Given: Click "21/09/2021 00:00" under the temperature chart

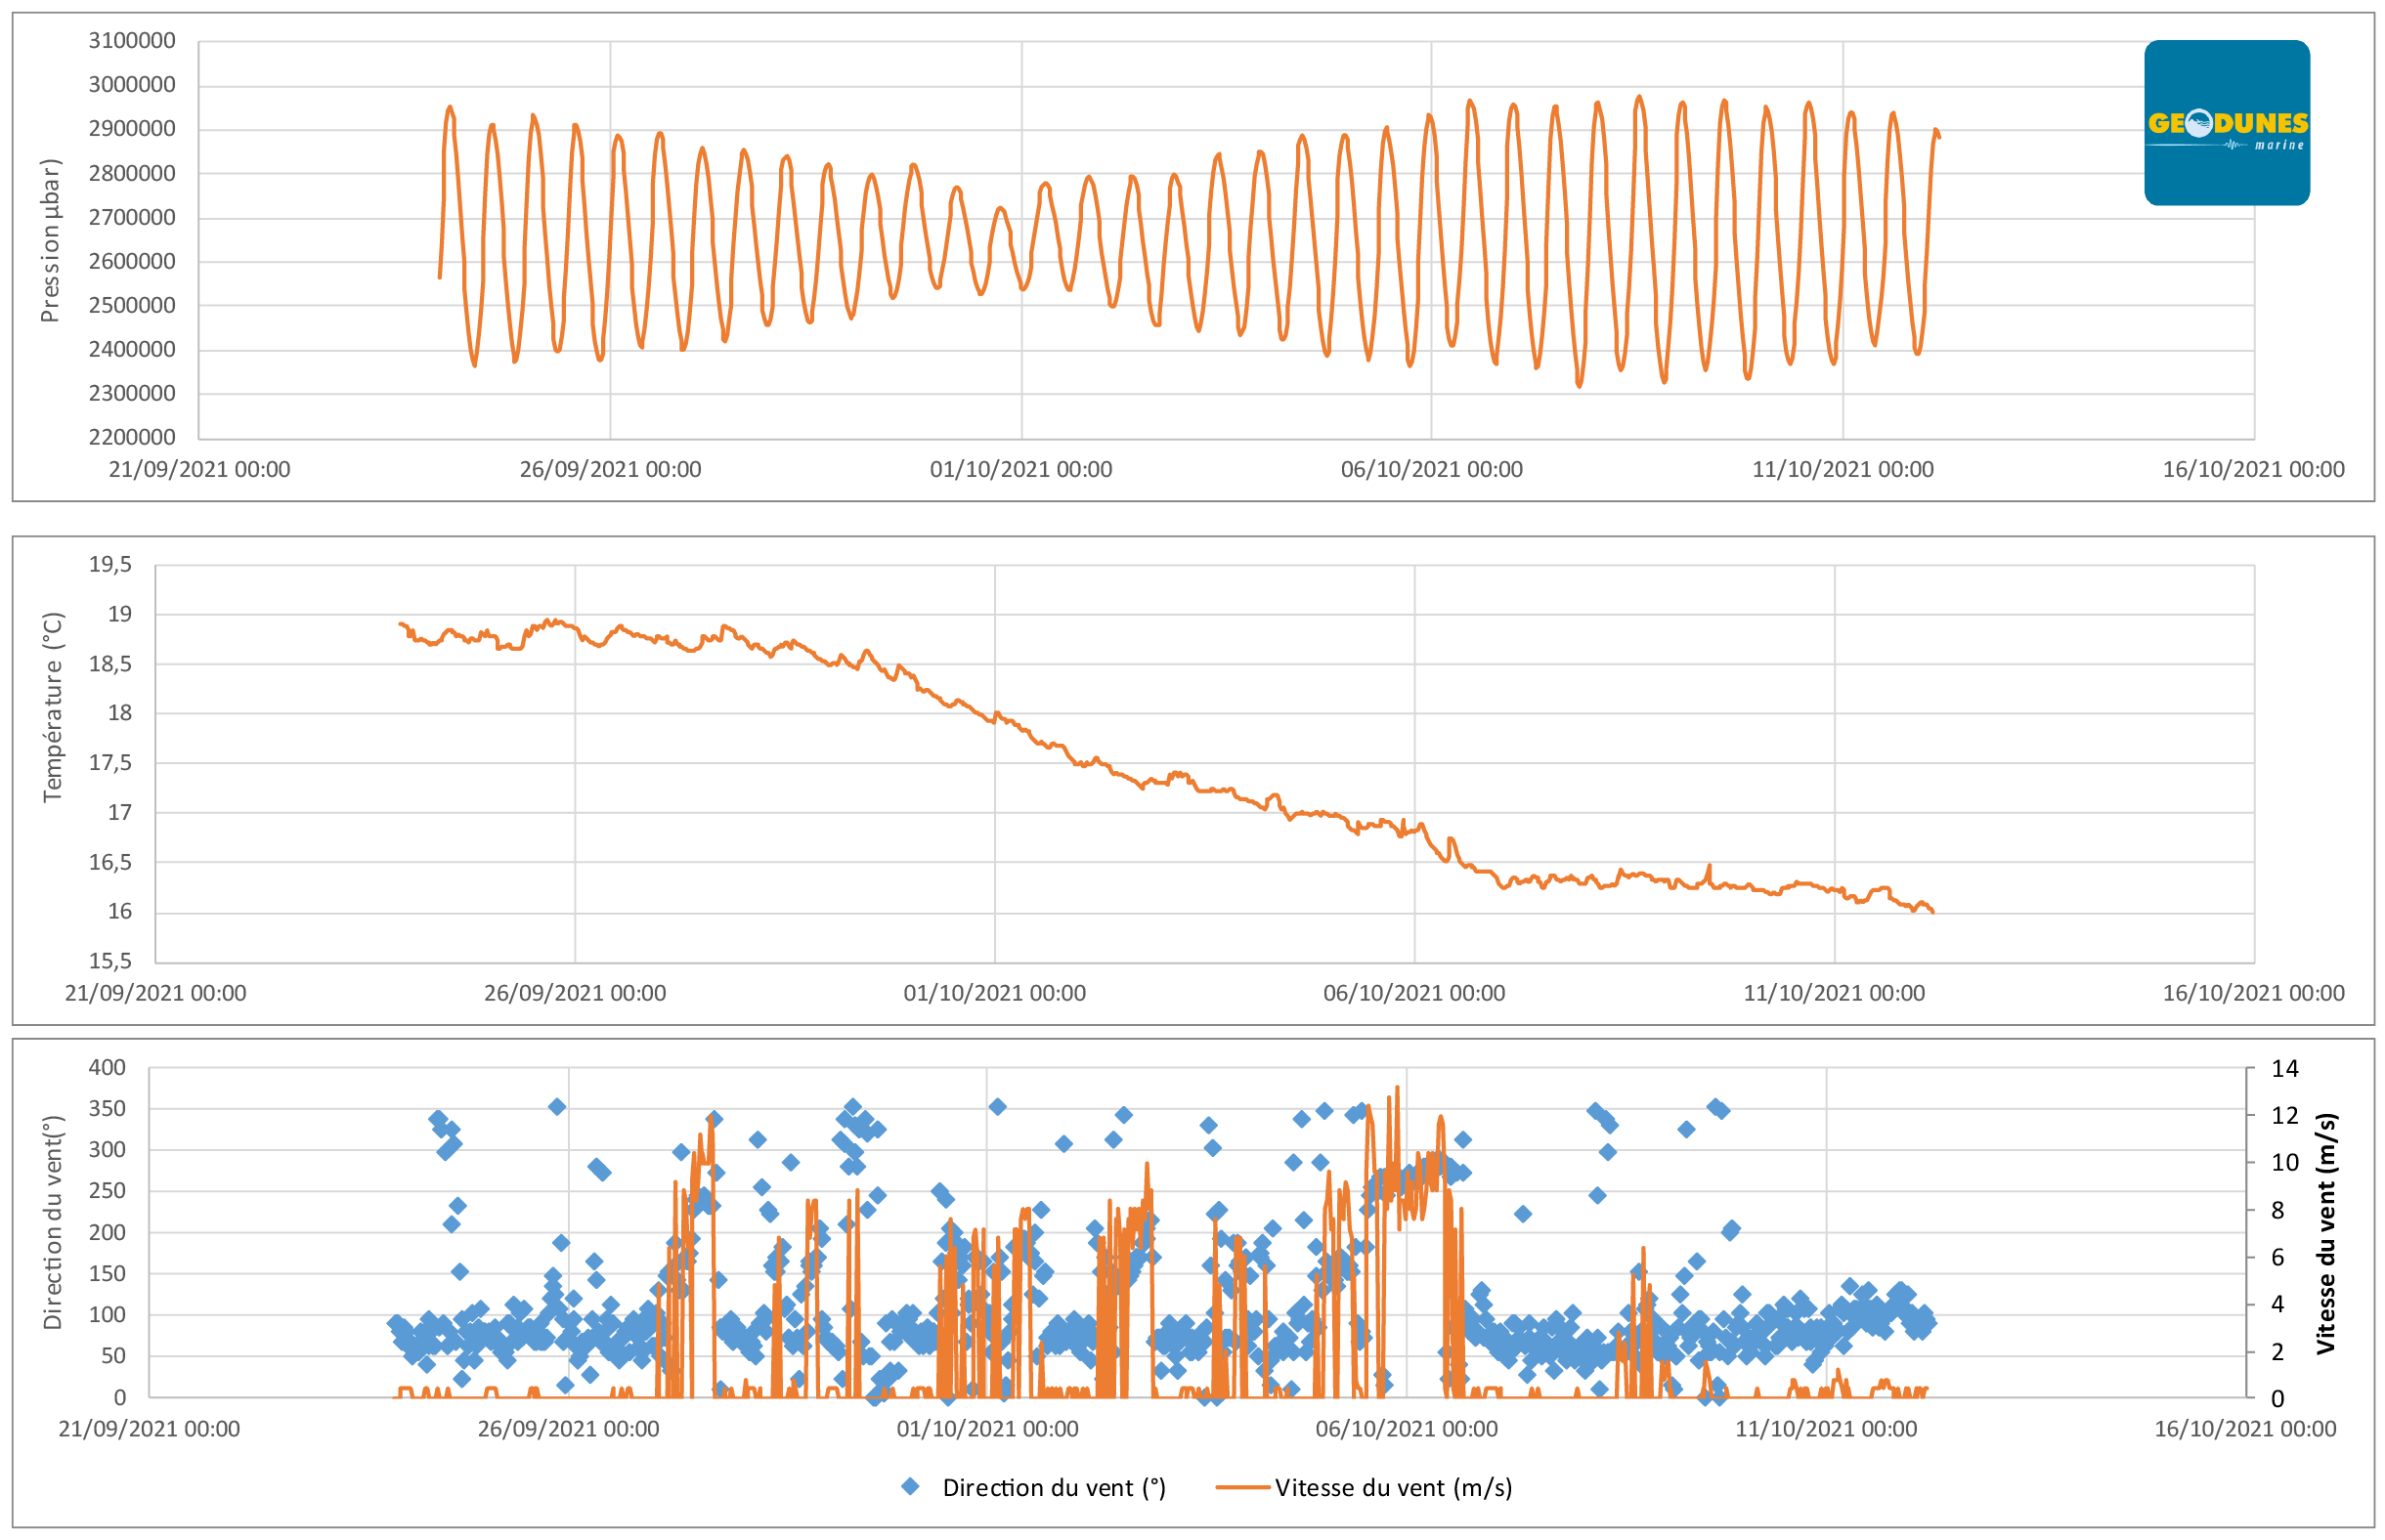Looking at the screenshot, I should pyautogui.click(x=155, y=993).
